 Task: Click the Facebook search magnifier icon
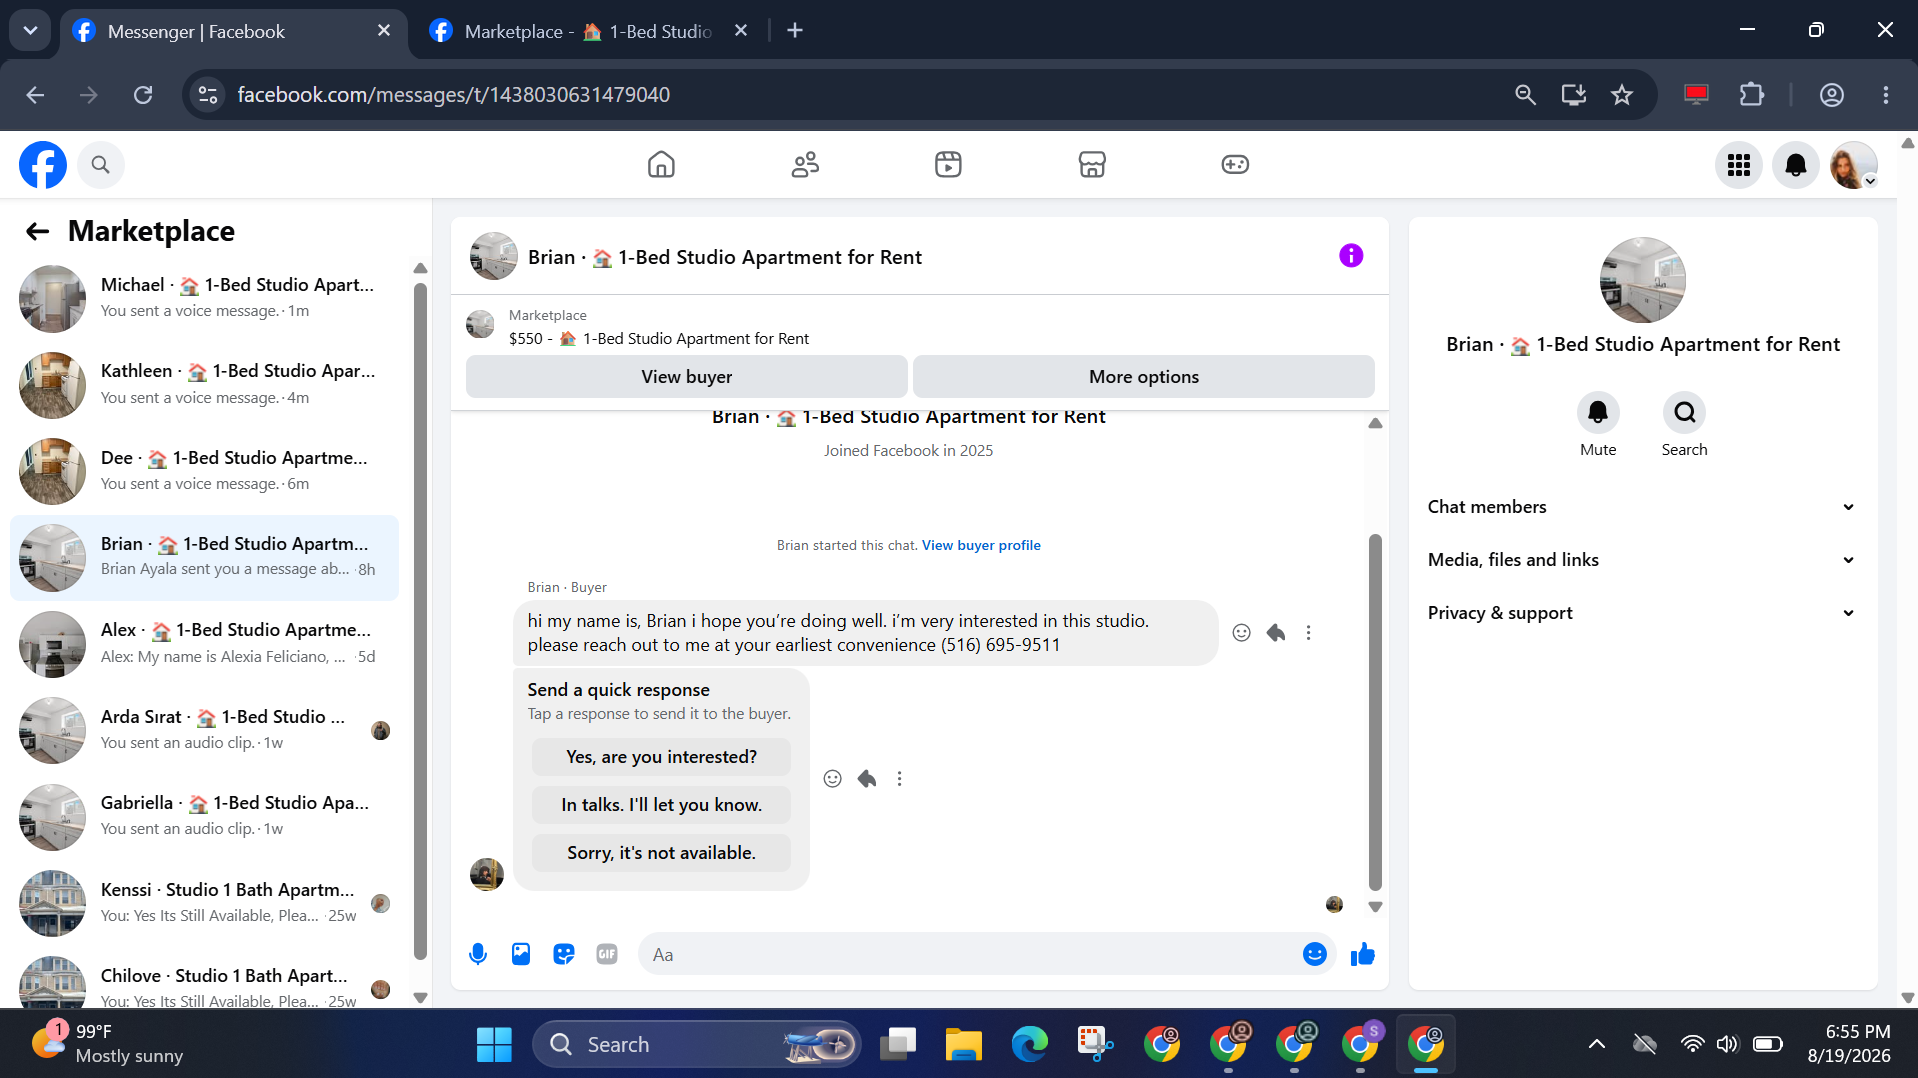100,165
